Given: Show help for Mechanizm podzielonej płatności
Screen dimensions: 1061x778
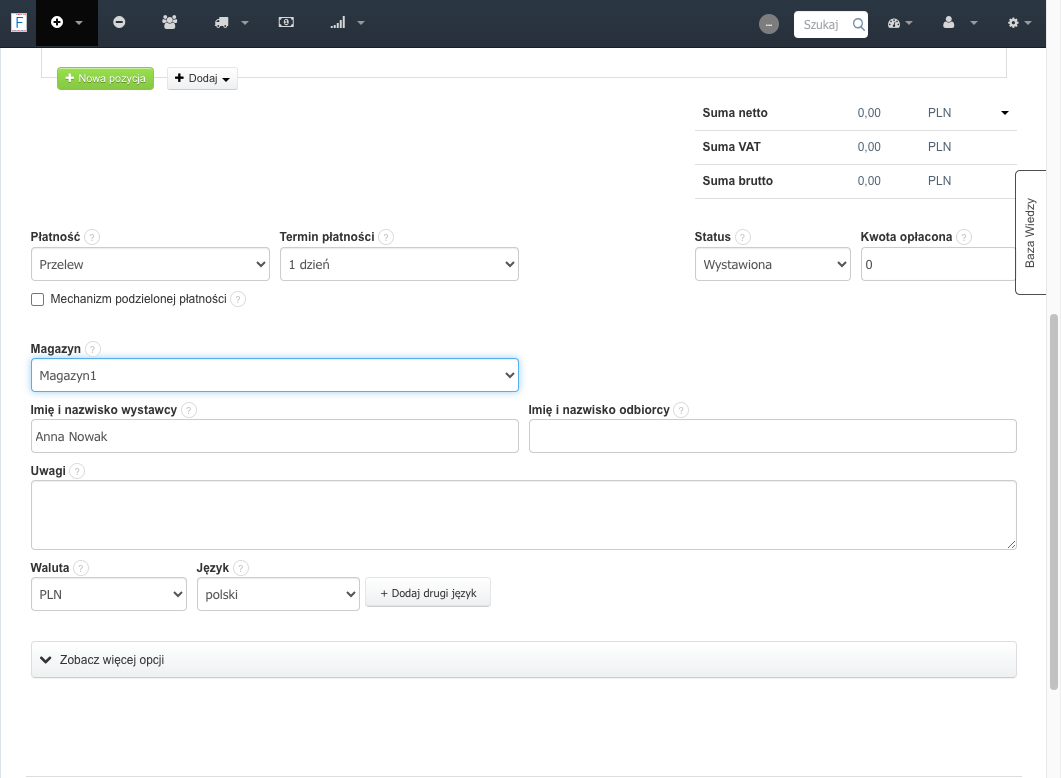Looking at the screenshot, I should [x=238, y=299].
